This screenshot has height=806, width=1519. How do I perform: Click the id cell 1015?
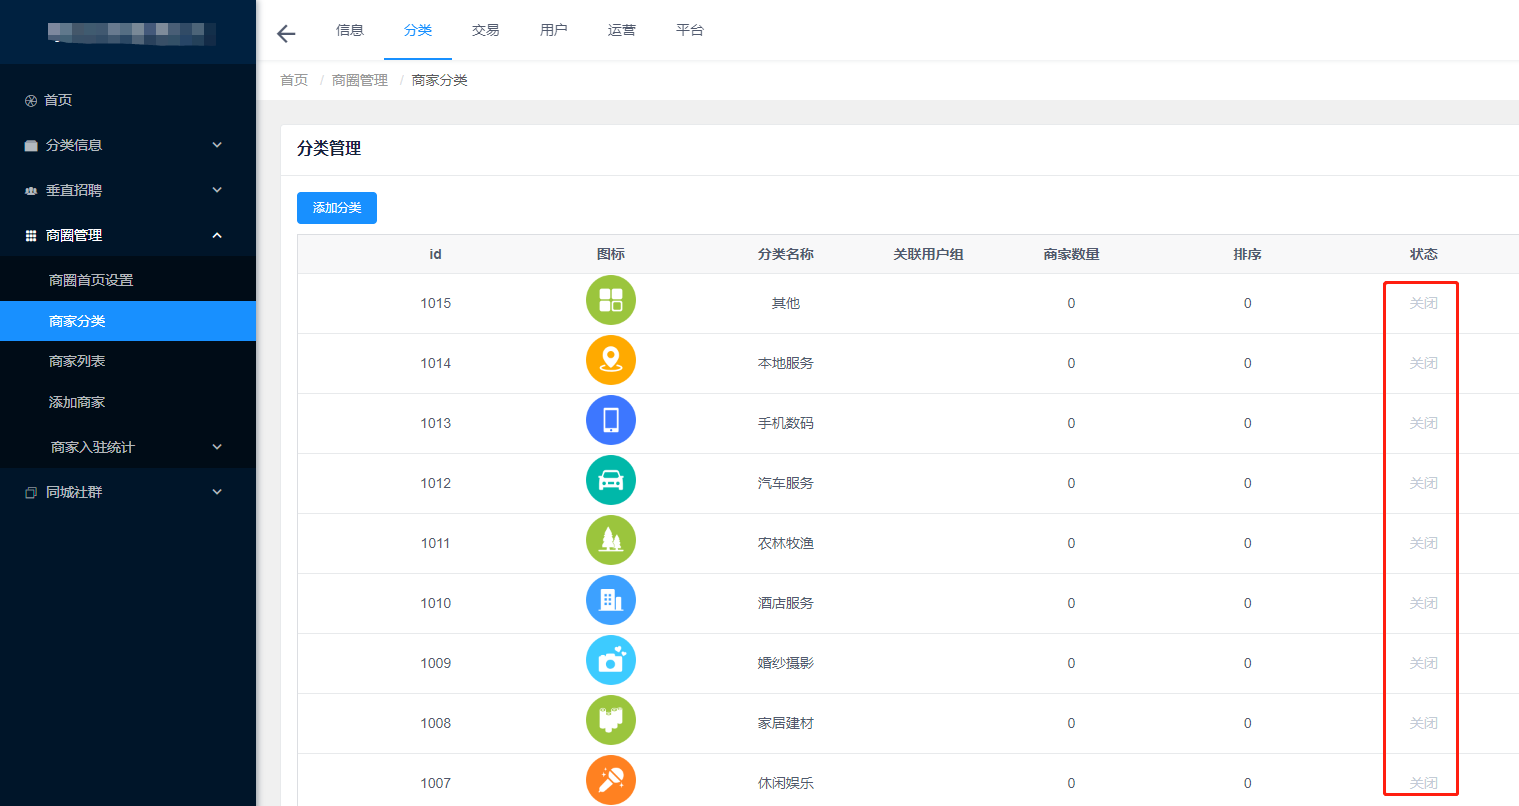[435, 303]
